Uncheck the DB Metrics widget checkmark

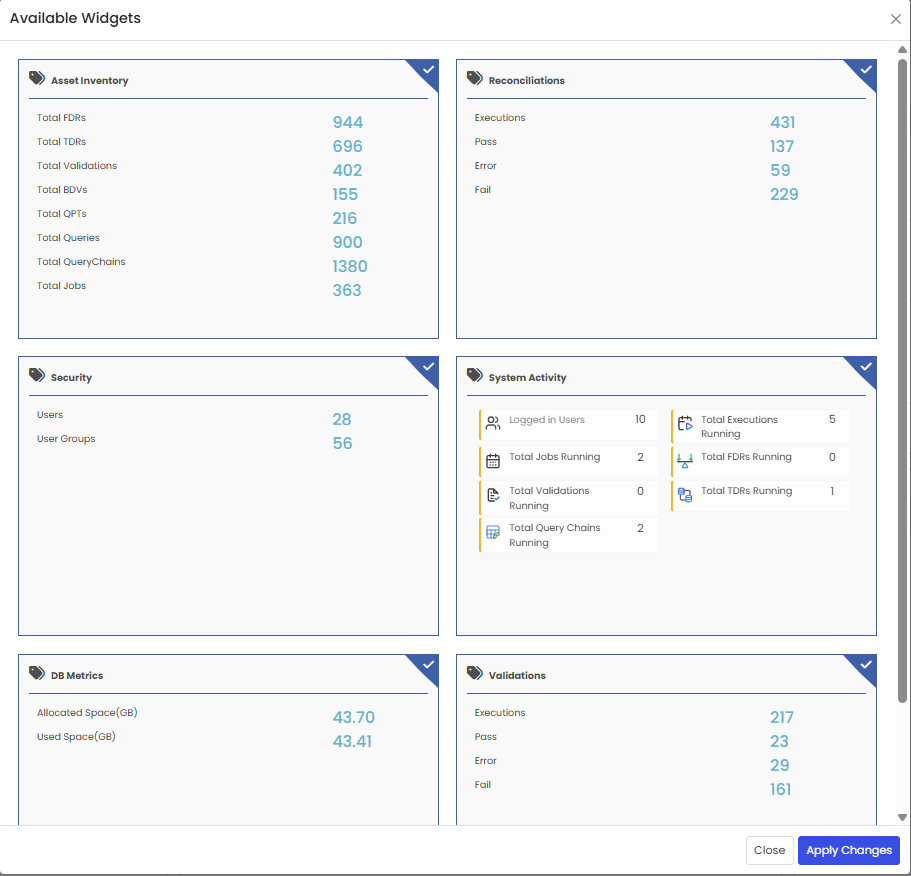[428, 665]
